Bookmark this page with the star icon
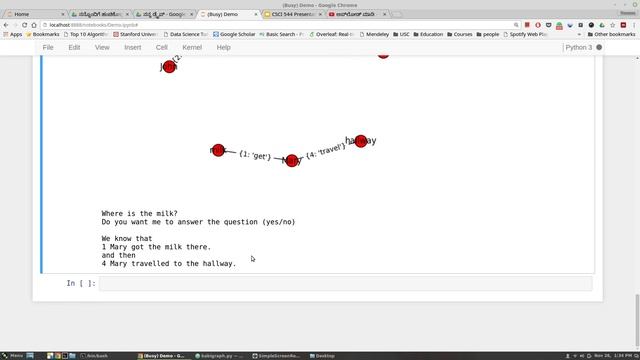The image size is (640, 360). click(x=613, y=25)
